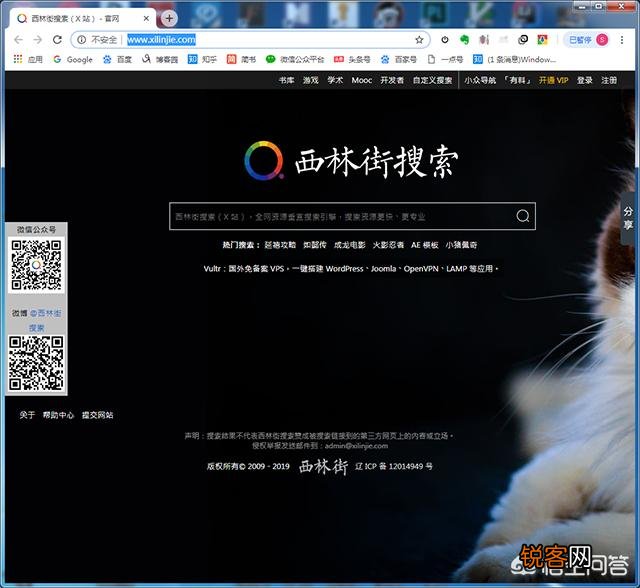Select the URL in the address bar

point(161,40)
